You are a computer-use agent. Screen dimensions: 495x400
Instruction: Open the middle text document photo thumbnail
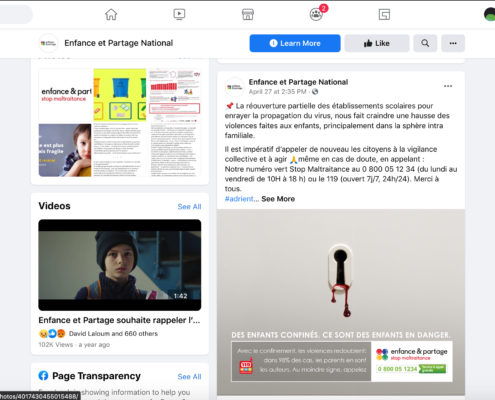point(120,150)
